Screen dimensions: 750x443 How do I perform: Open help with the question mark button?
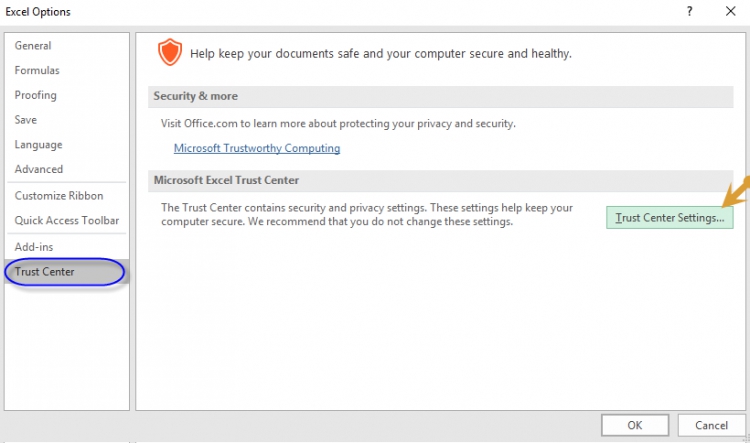point(689,12)
